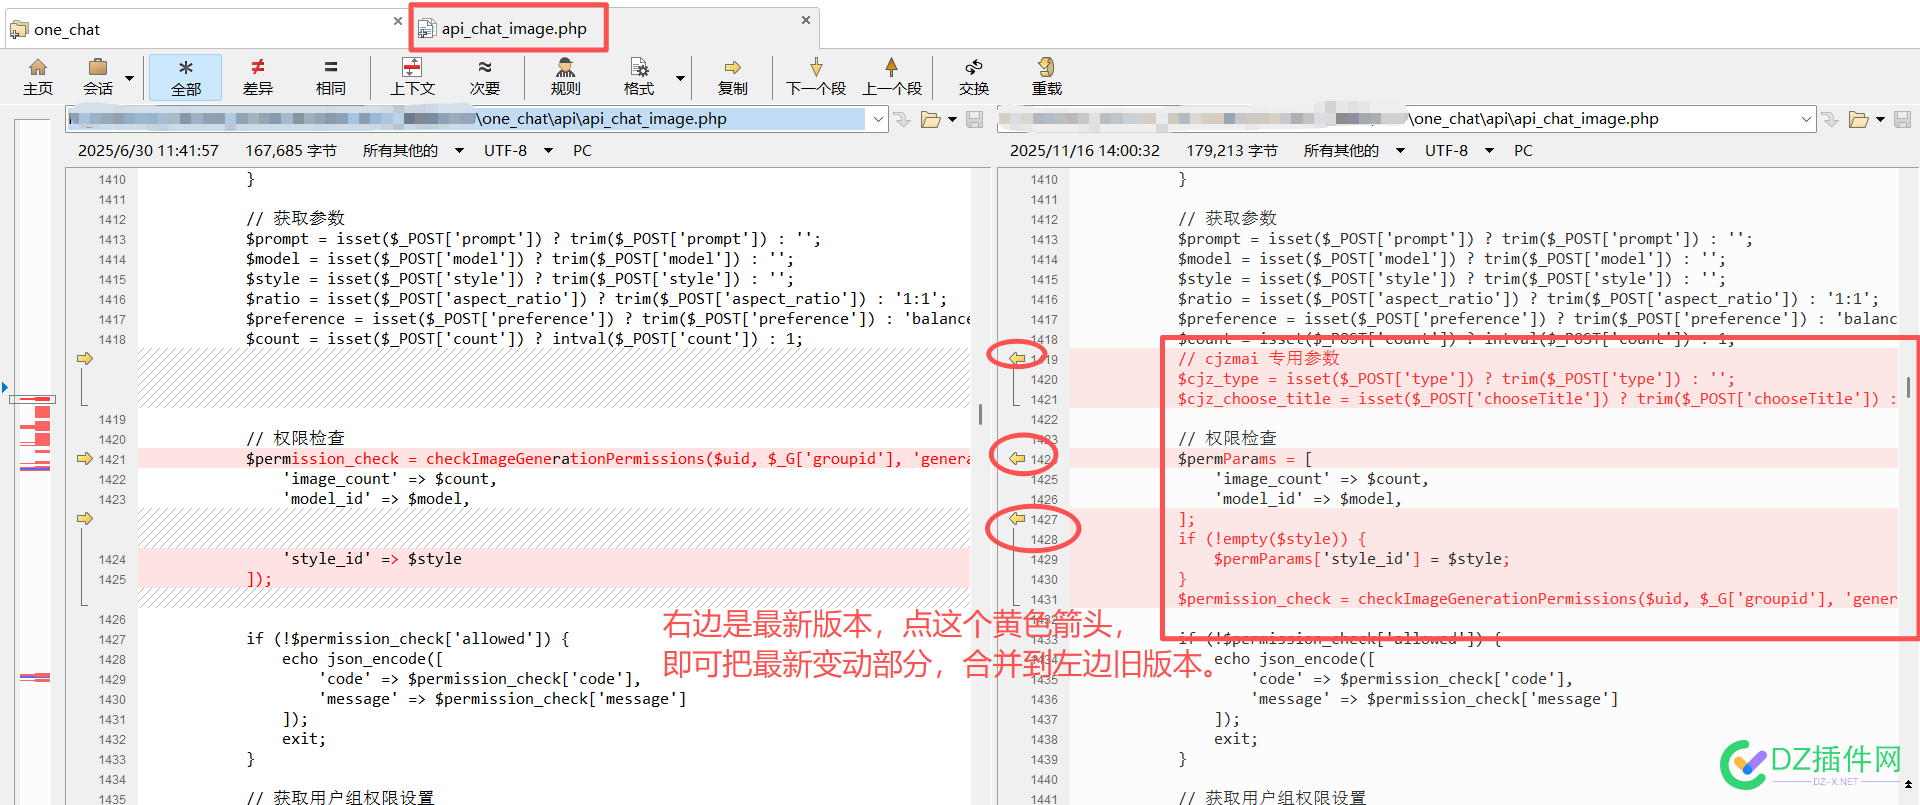Click left yellow arrow at line 1421
Screen dimensions: 1920x805
coord(85,458)
